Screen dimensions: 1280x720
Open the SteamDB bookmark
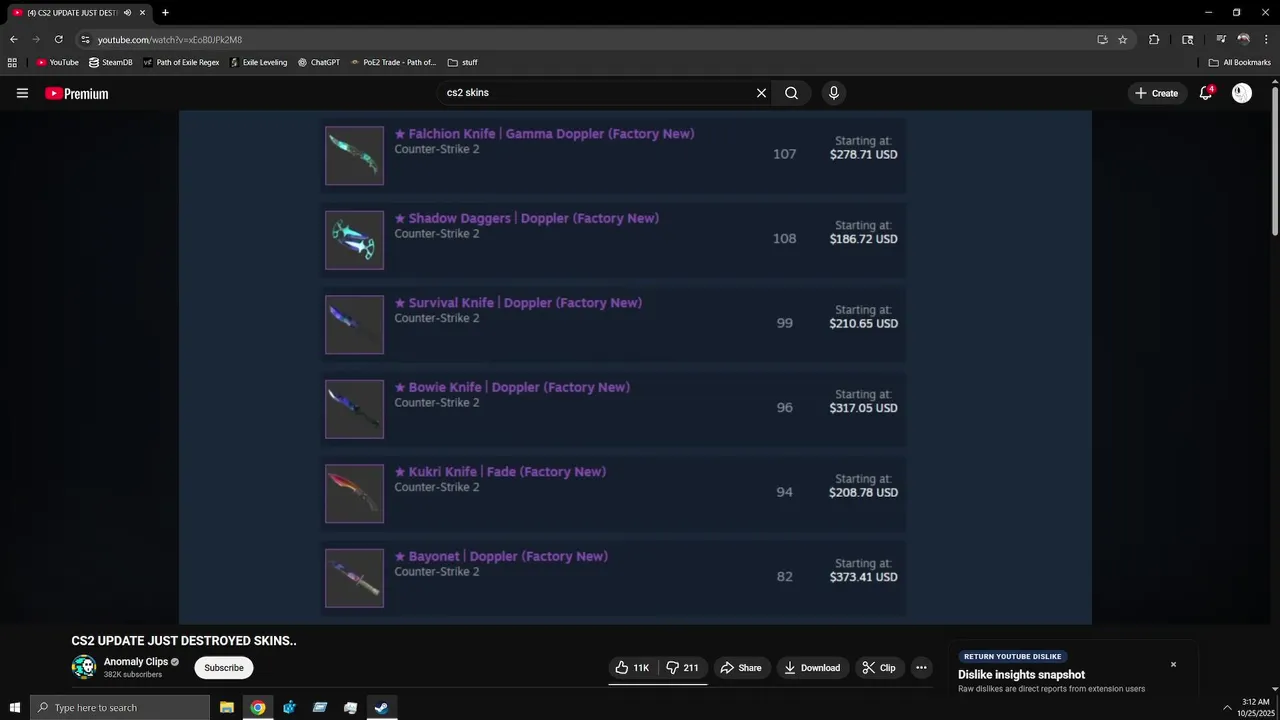click(110, 62)
